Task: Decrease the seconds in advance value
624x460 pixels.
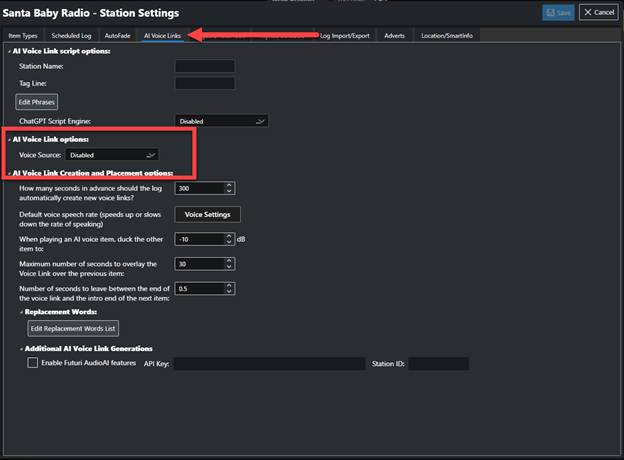Action: point(229,191)
